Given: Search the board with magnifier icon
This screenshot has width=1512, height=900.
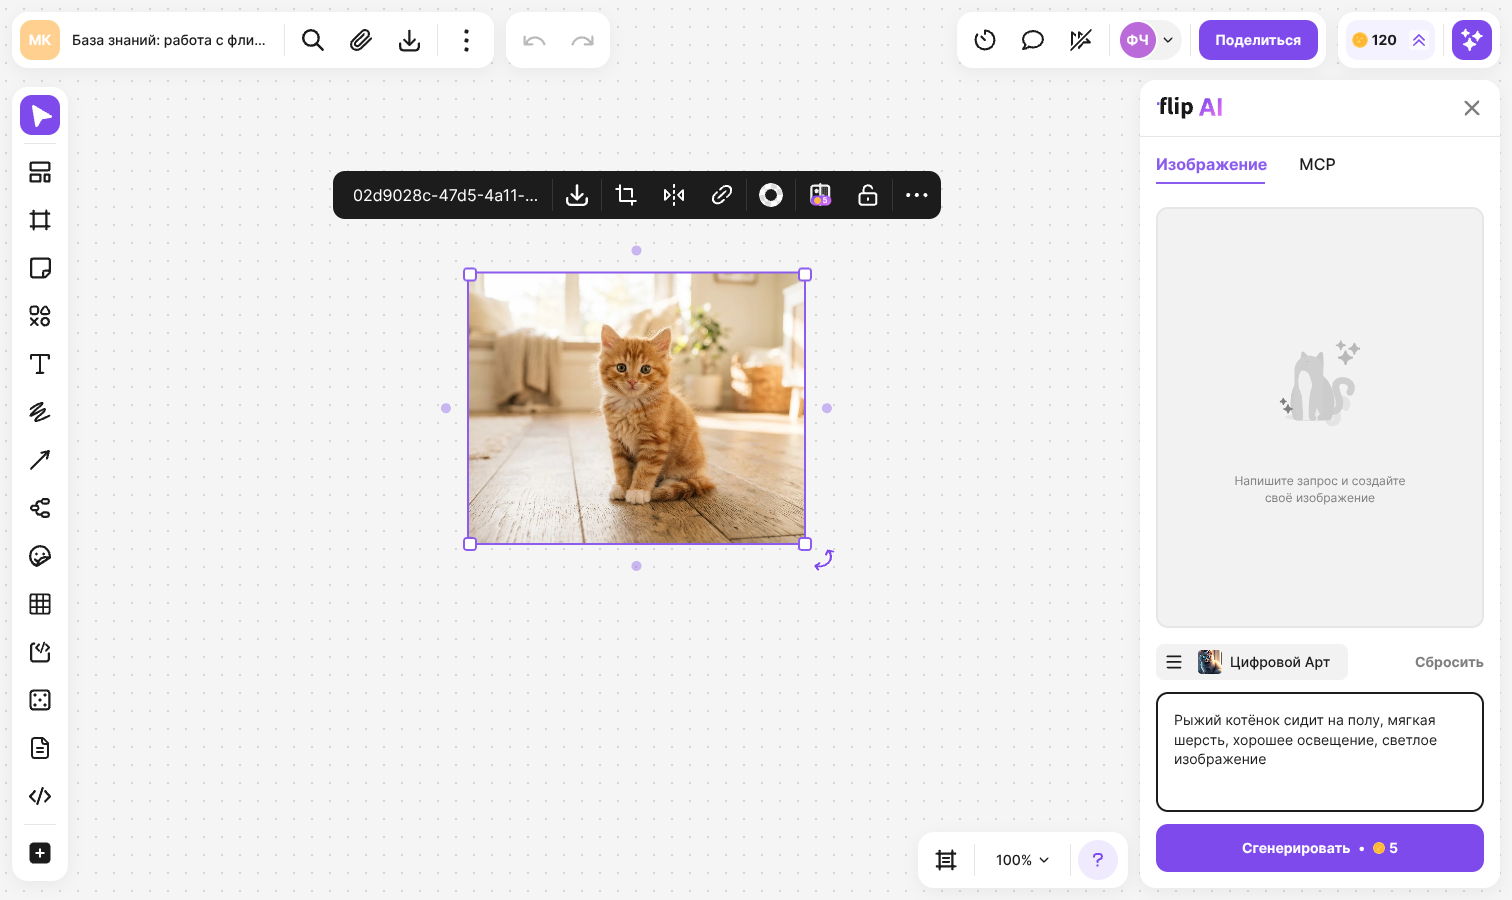Looking at the screenshot, I should (x=313, y=40).
